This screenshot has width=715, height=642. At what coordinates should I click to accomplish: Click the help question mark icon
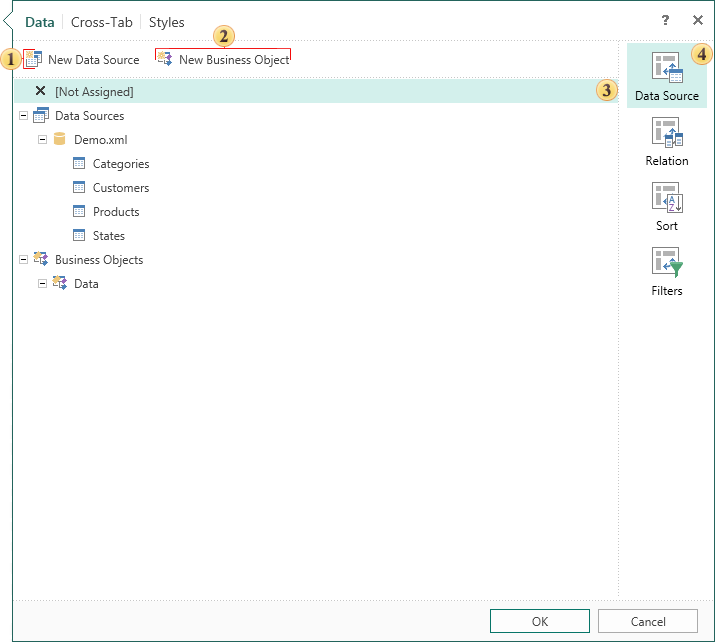tap(665, 21)
